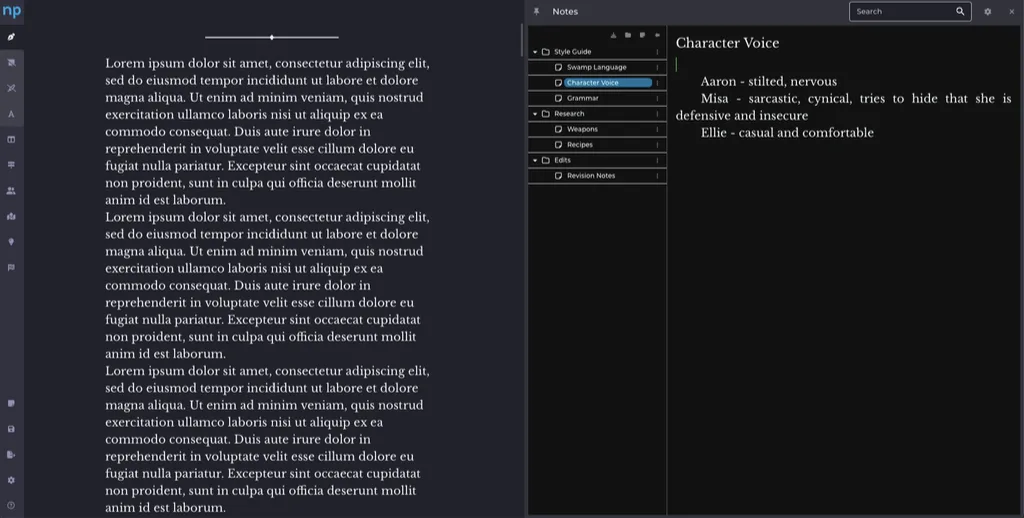
Task: Open the help icon at sidebar bottom
Action: [x=11, y=506]
